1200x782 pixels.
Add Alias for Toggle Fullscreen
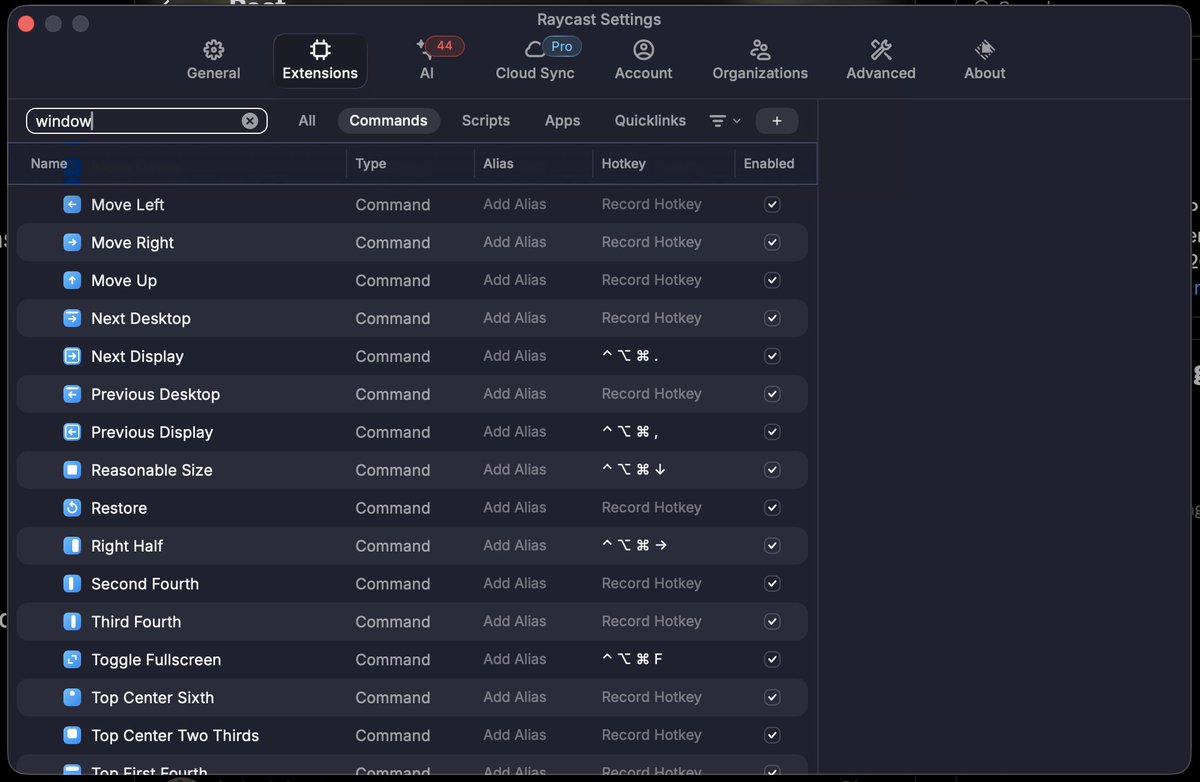515,660
